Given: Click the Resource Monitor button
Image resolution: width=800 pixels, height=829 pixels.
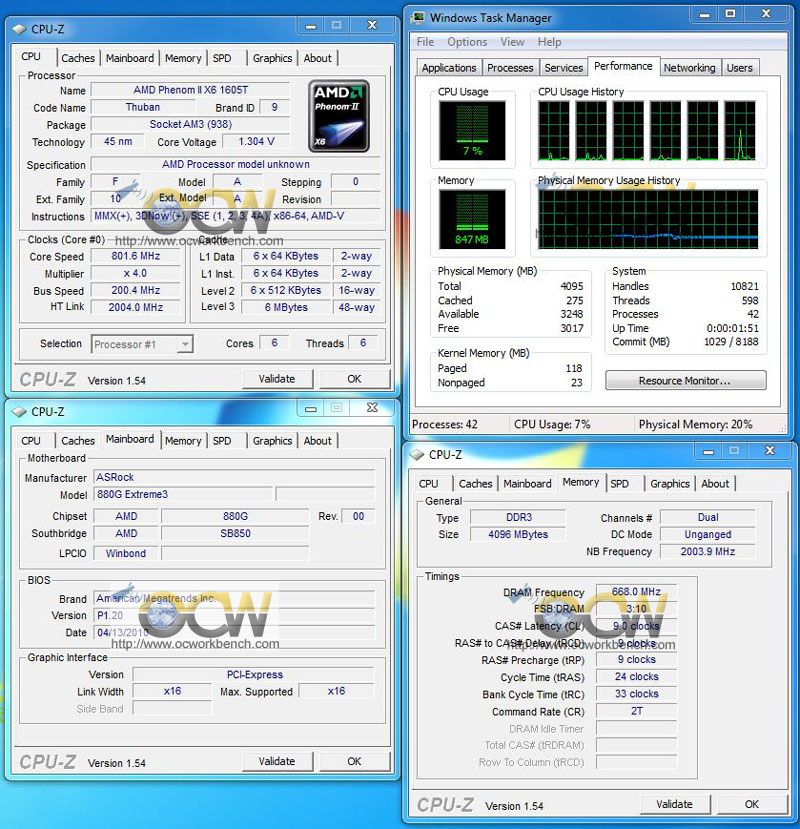Looking at the screenshot, I should point(685,381).
